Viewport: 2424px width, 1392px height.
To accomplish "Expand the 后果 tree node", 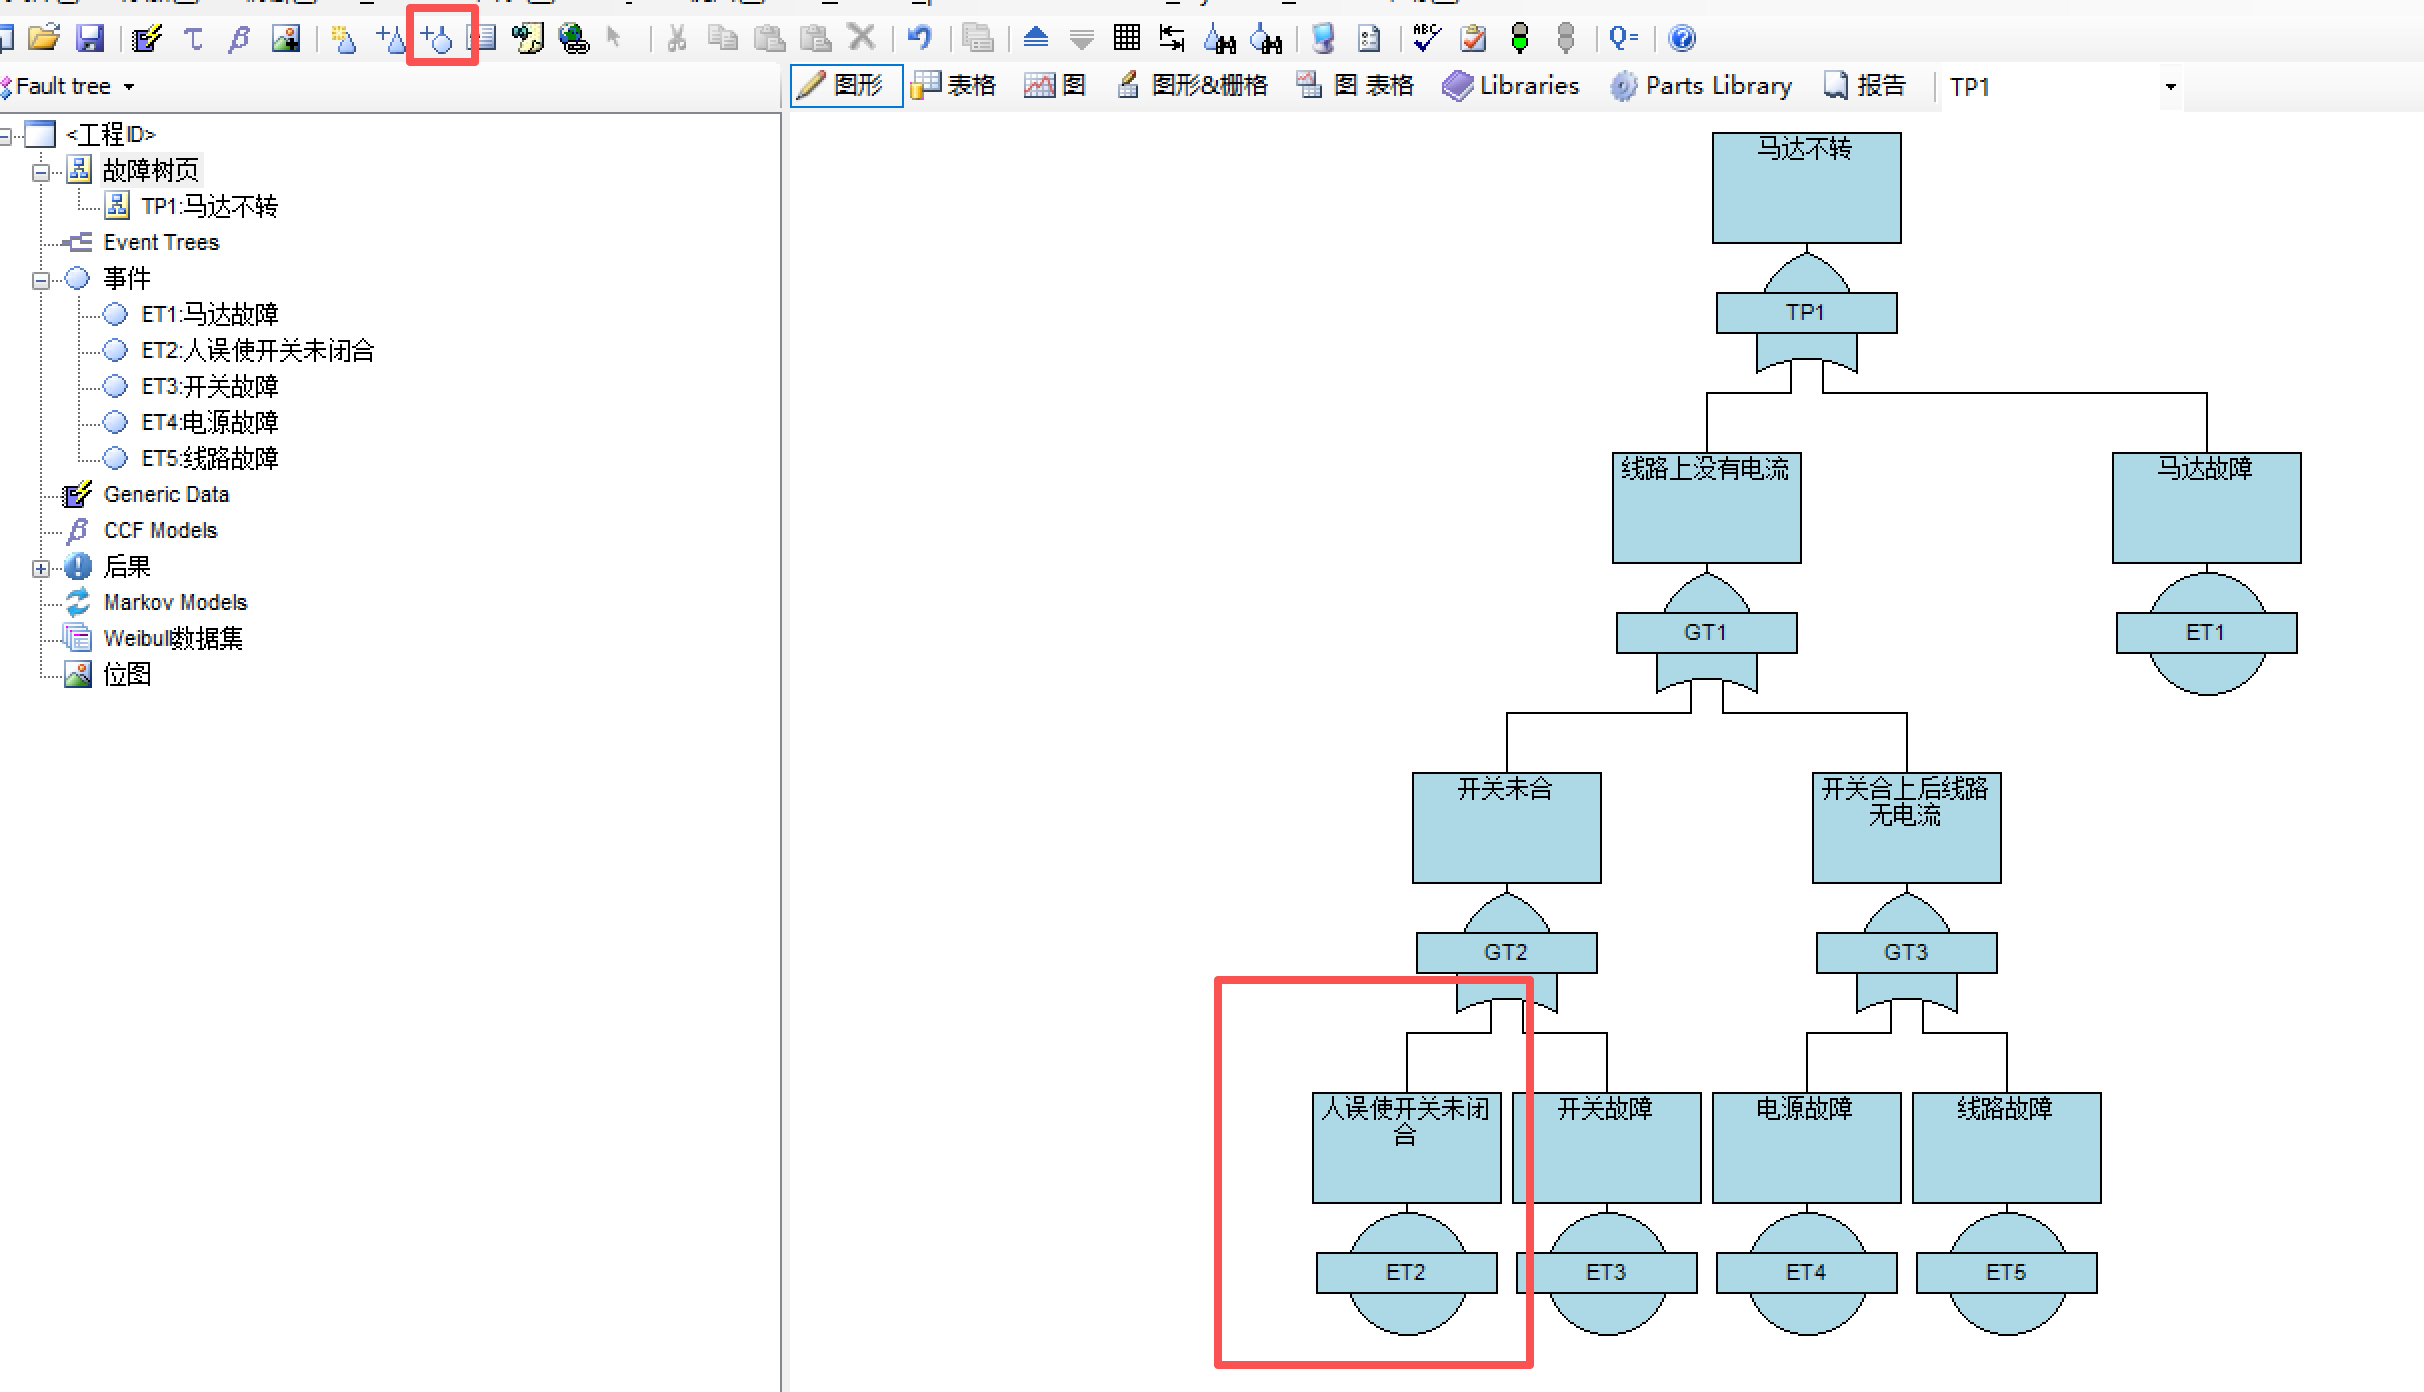I will tap(41, 568).
